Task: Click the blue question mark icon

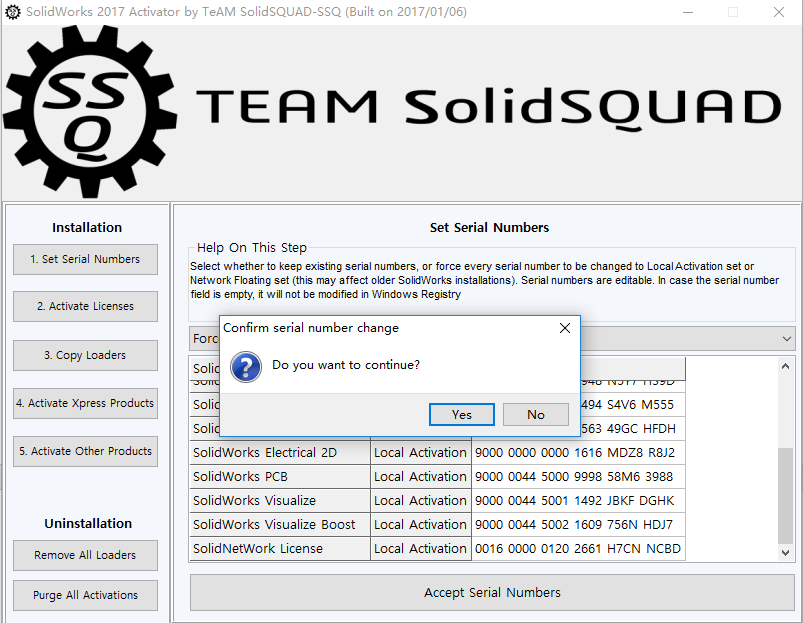Action: 246,367
